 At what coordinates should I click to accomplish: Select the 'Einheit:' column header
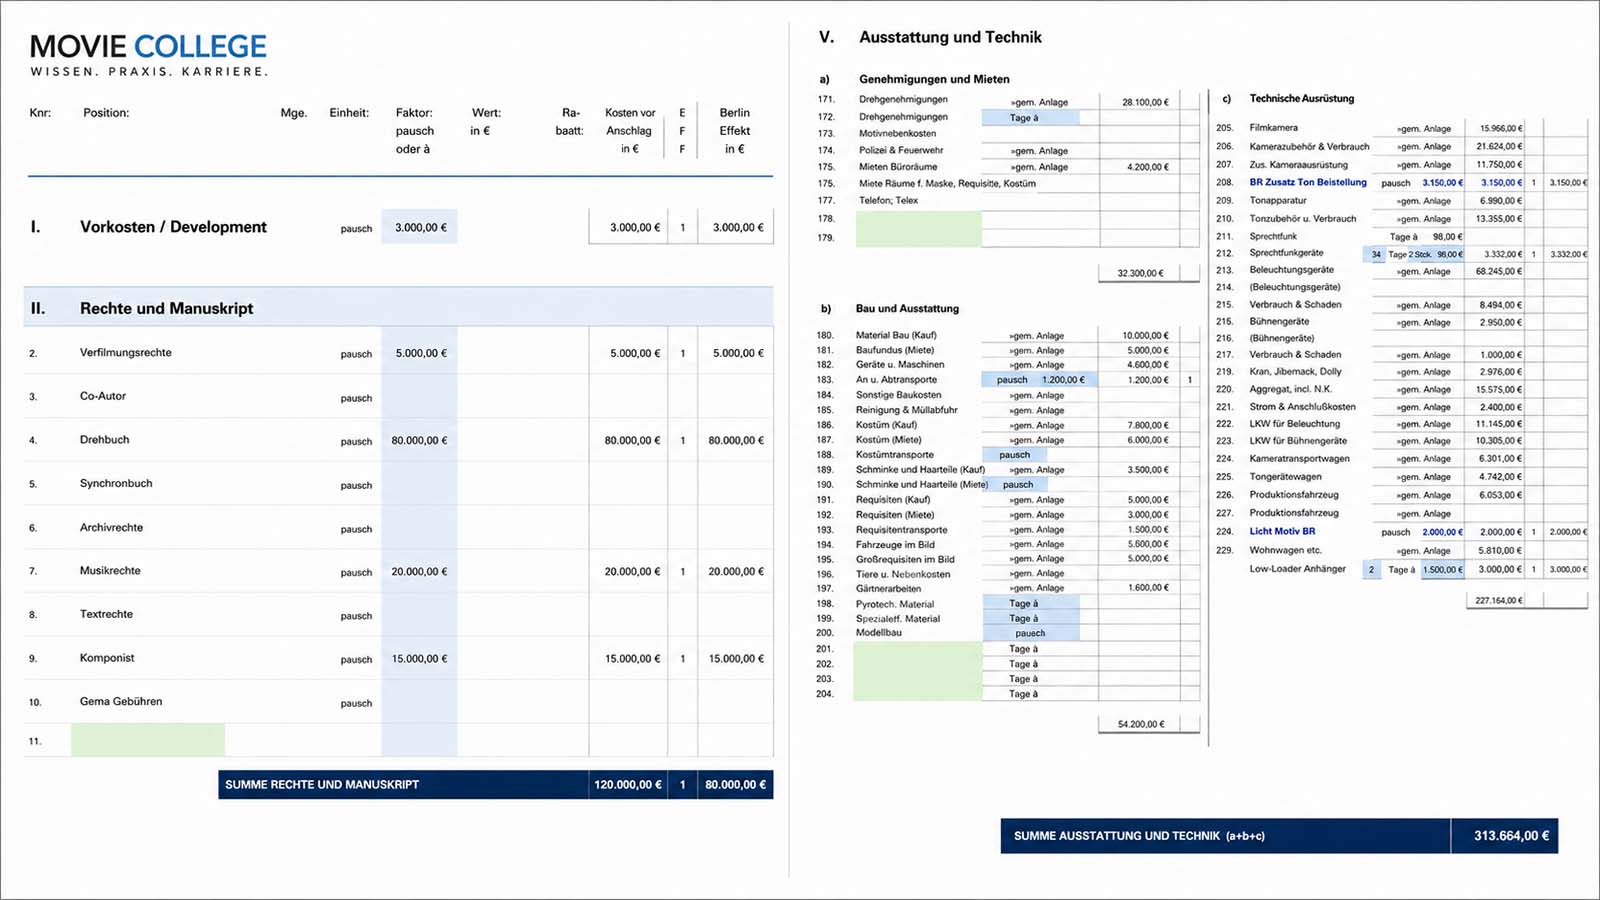pos(349,113)
